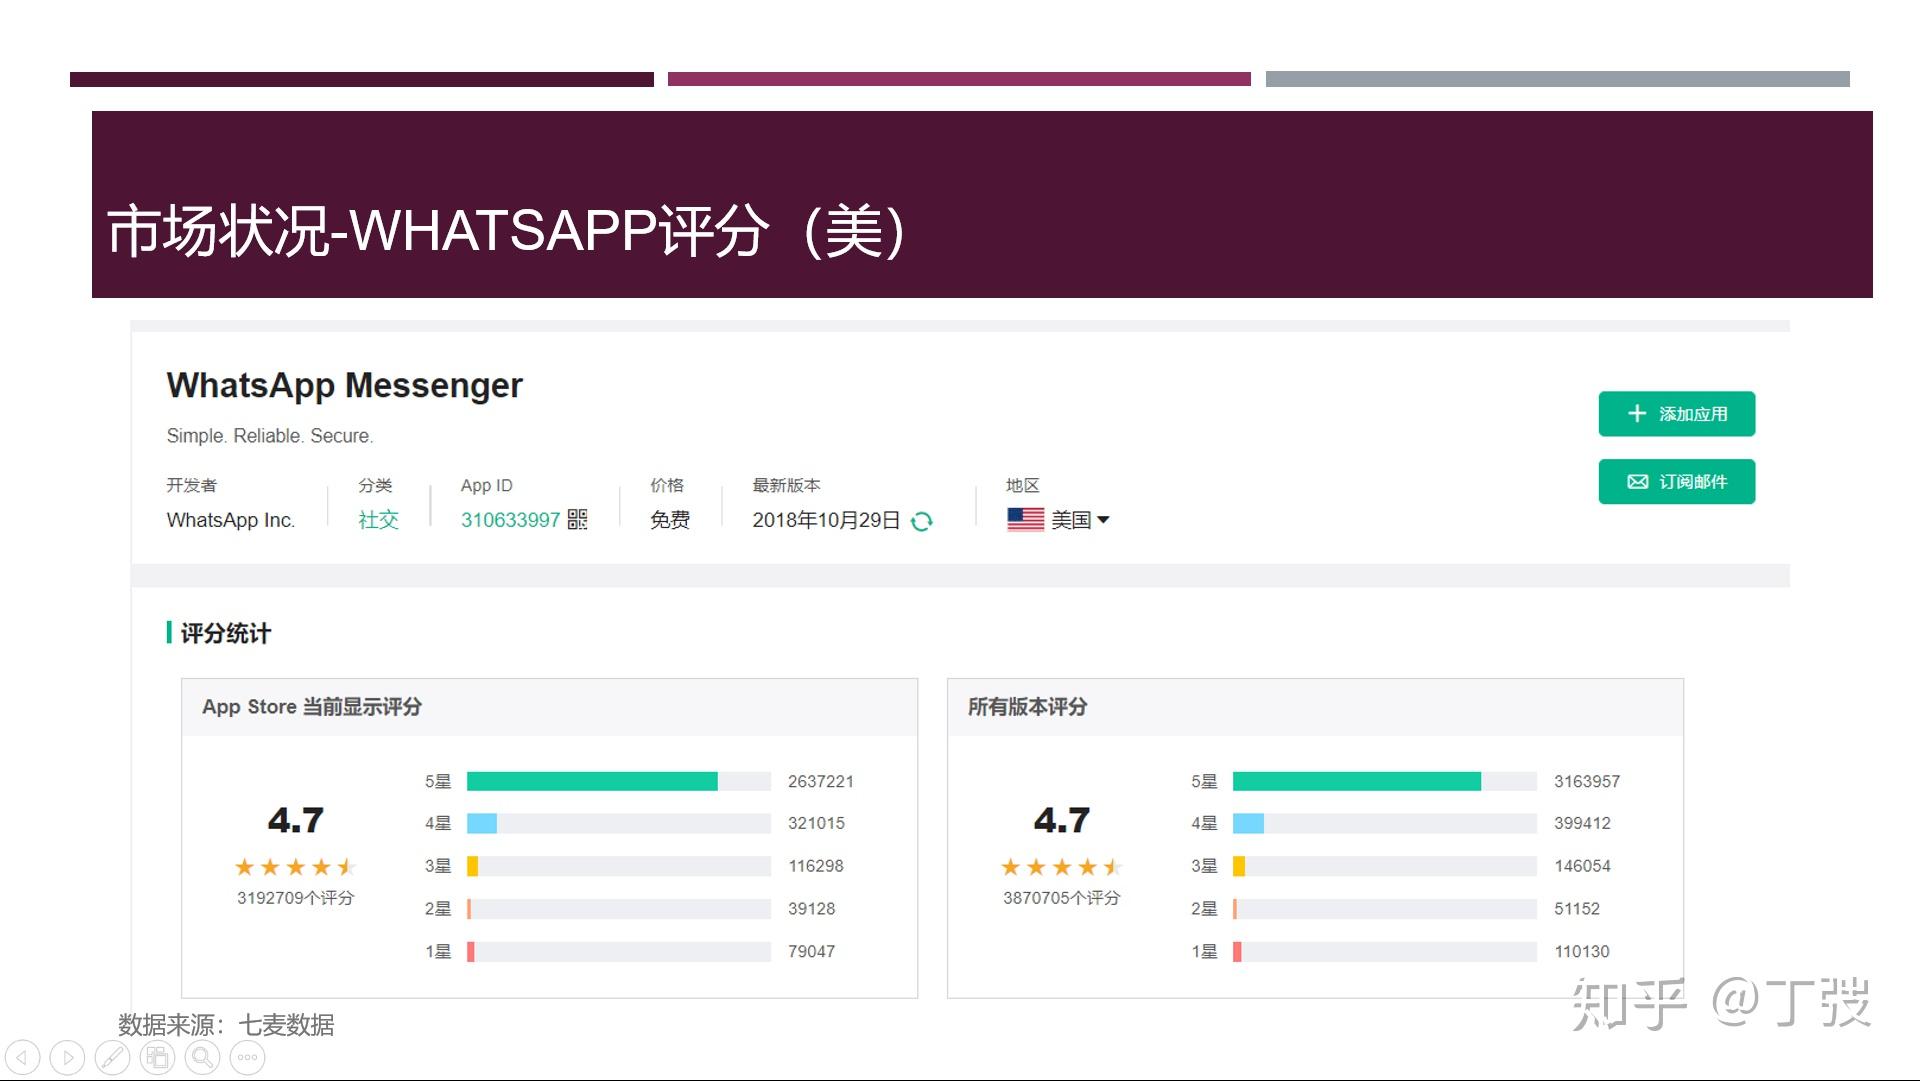Activate slideshow zoom magnifier icon

202,1057
